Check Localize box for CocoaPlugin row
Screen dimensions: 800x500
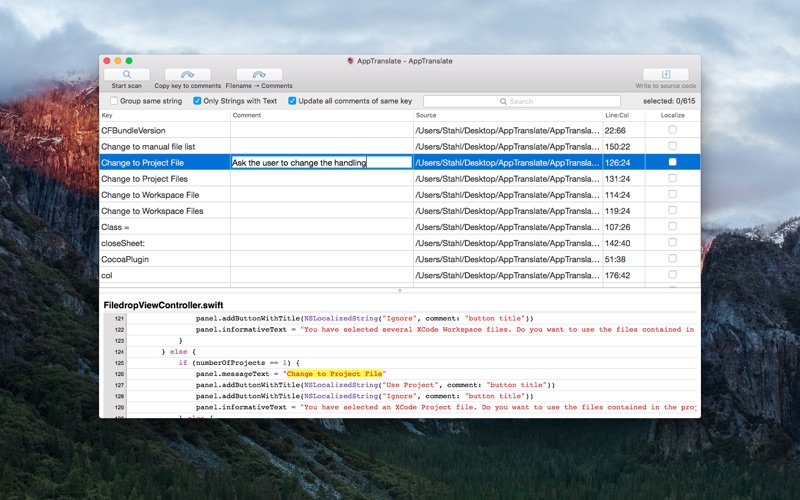tap(672, 258)
